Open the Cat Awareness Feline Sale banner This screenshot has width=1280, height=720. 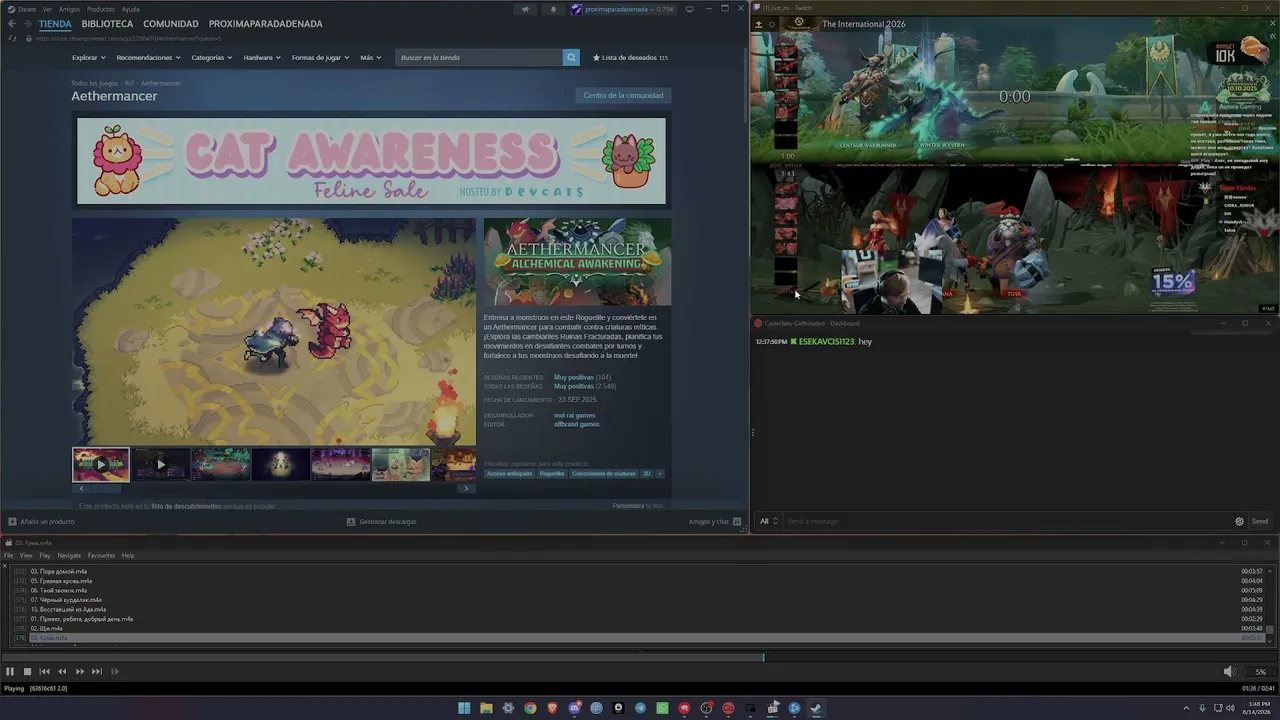(x=371, y=161)
